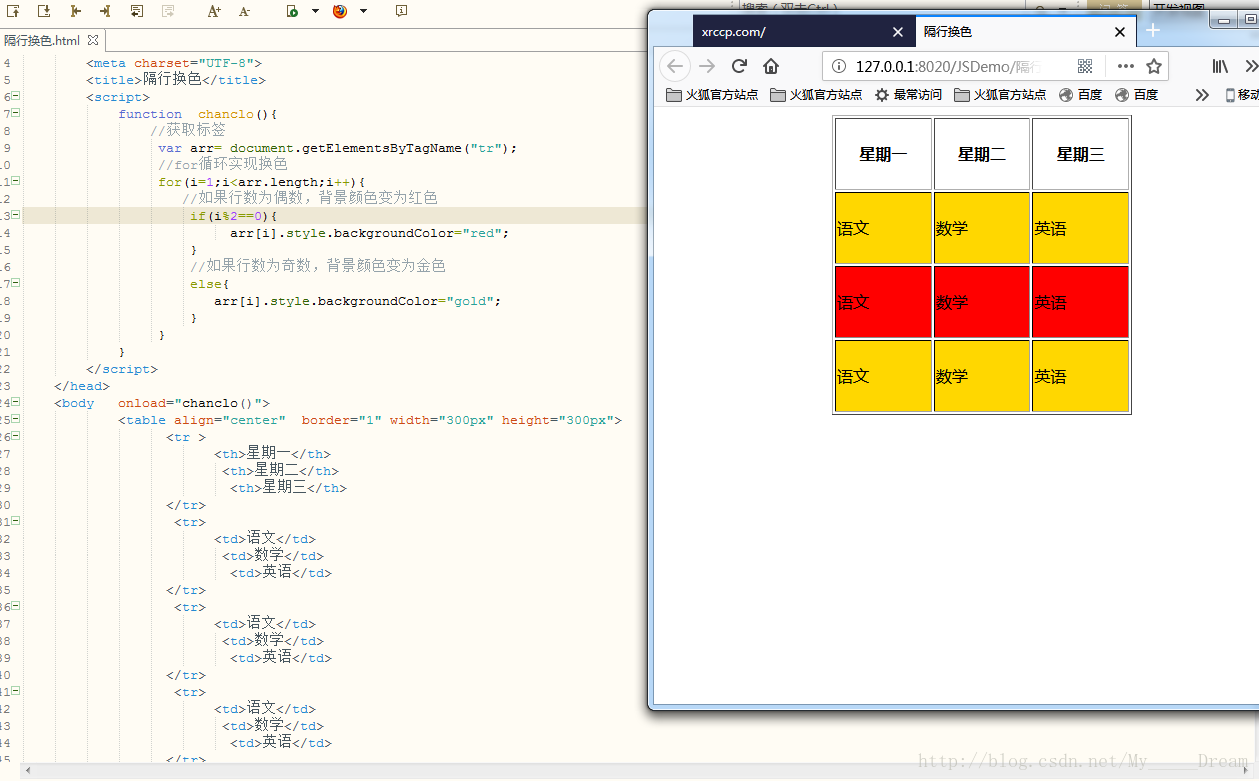Click the 星期一 table header cell
This screenshot has height=781, width=1259.
(883, 154)
